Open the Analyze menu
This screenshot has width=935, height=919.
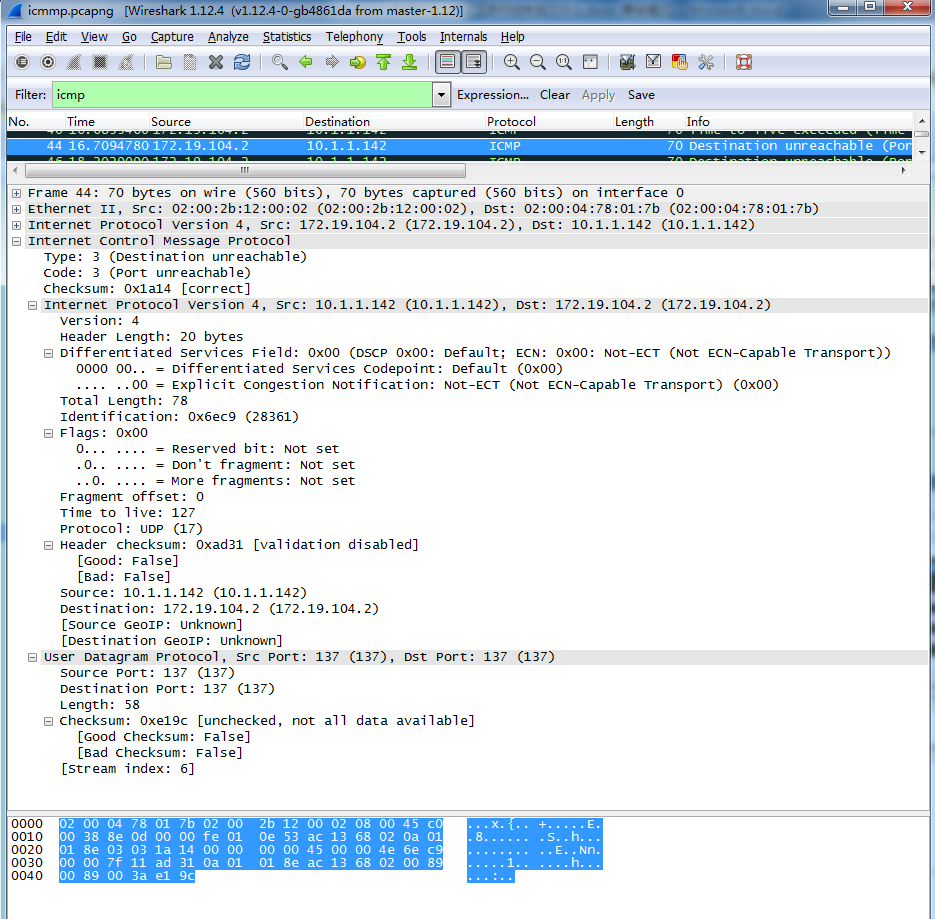click(x=228, y=37)
